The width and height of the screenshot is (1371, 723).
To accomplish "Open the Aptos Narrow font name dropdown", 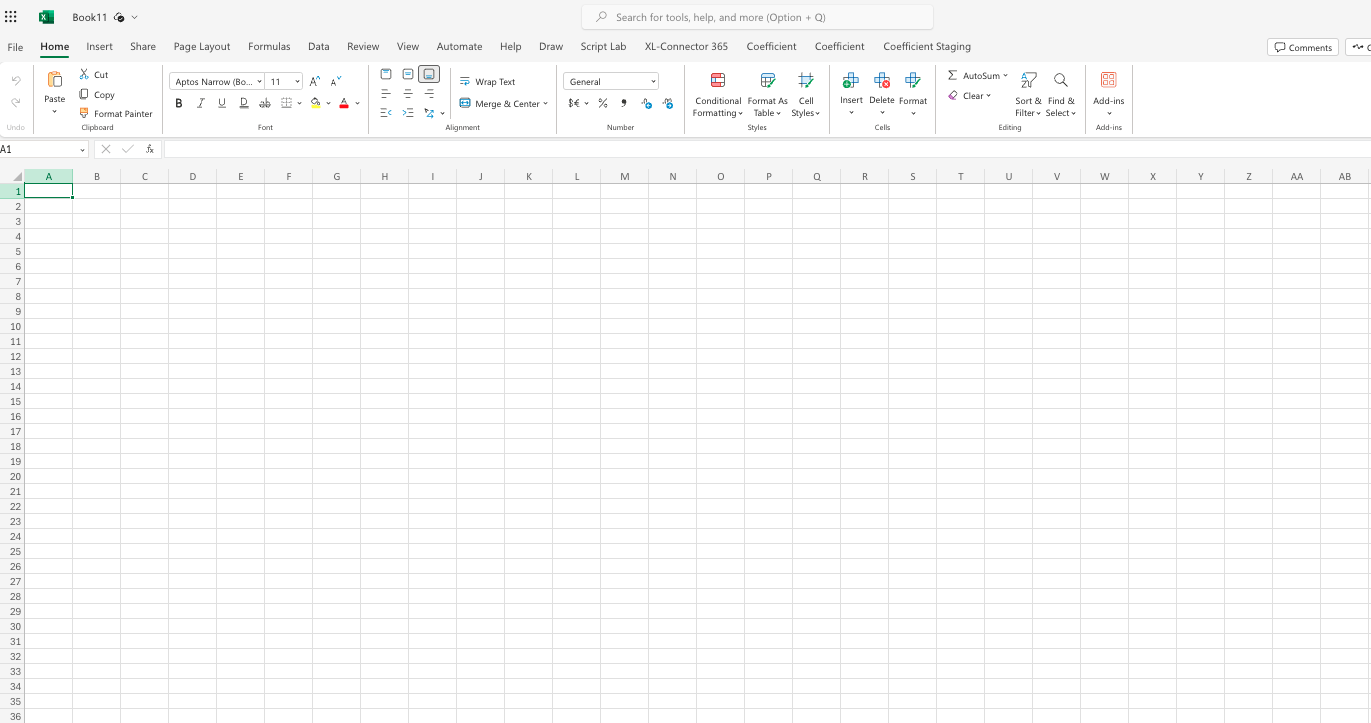I will tap(260, 82).
